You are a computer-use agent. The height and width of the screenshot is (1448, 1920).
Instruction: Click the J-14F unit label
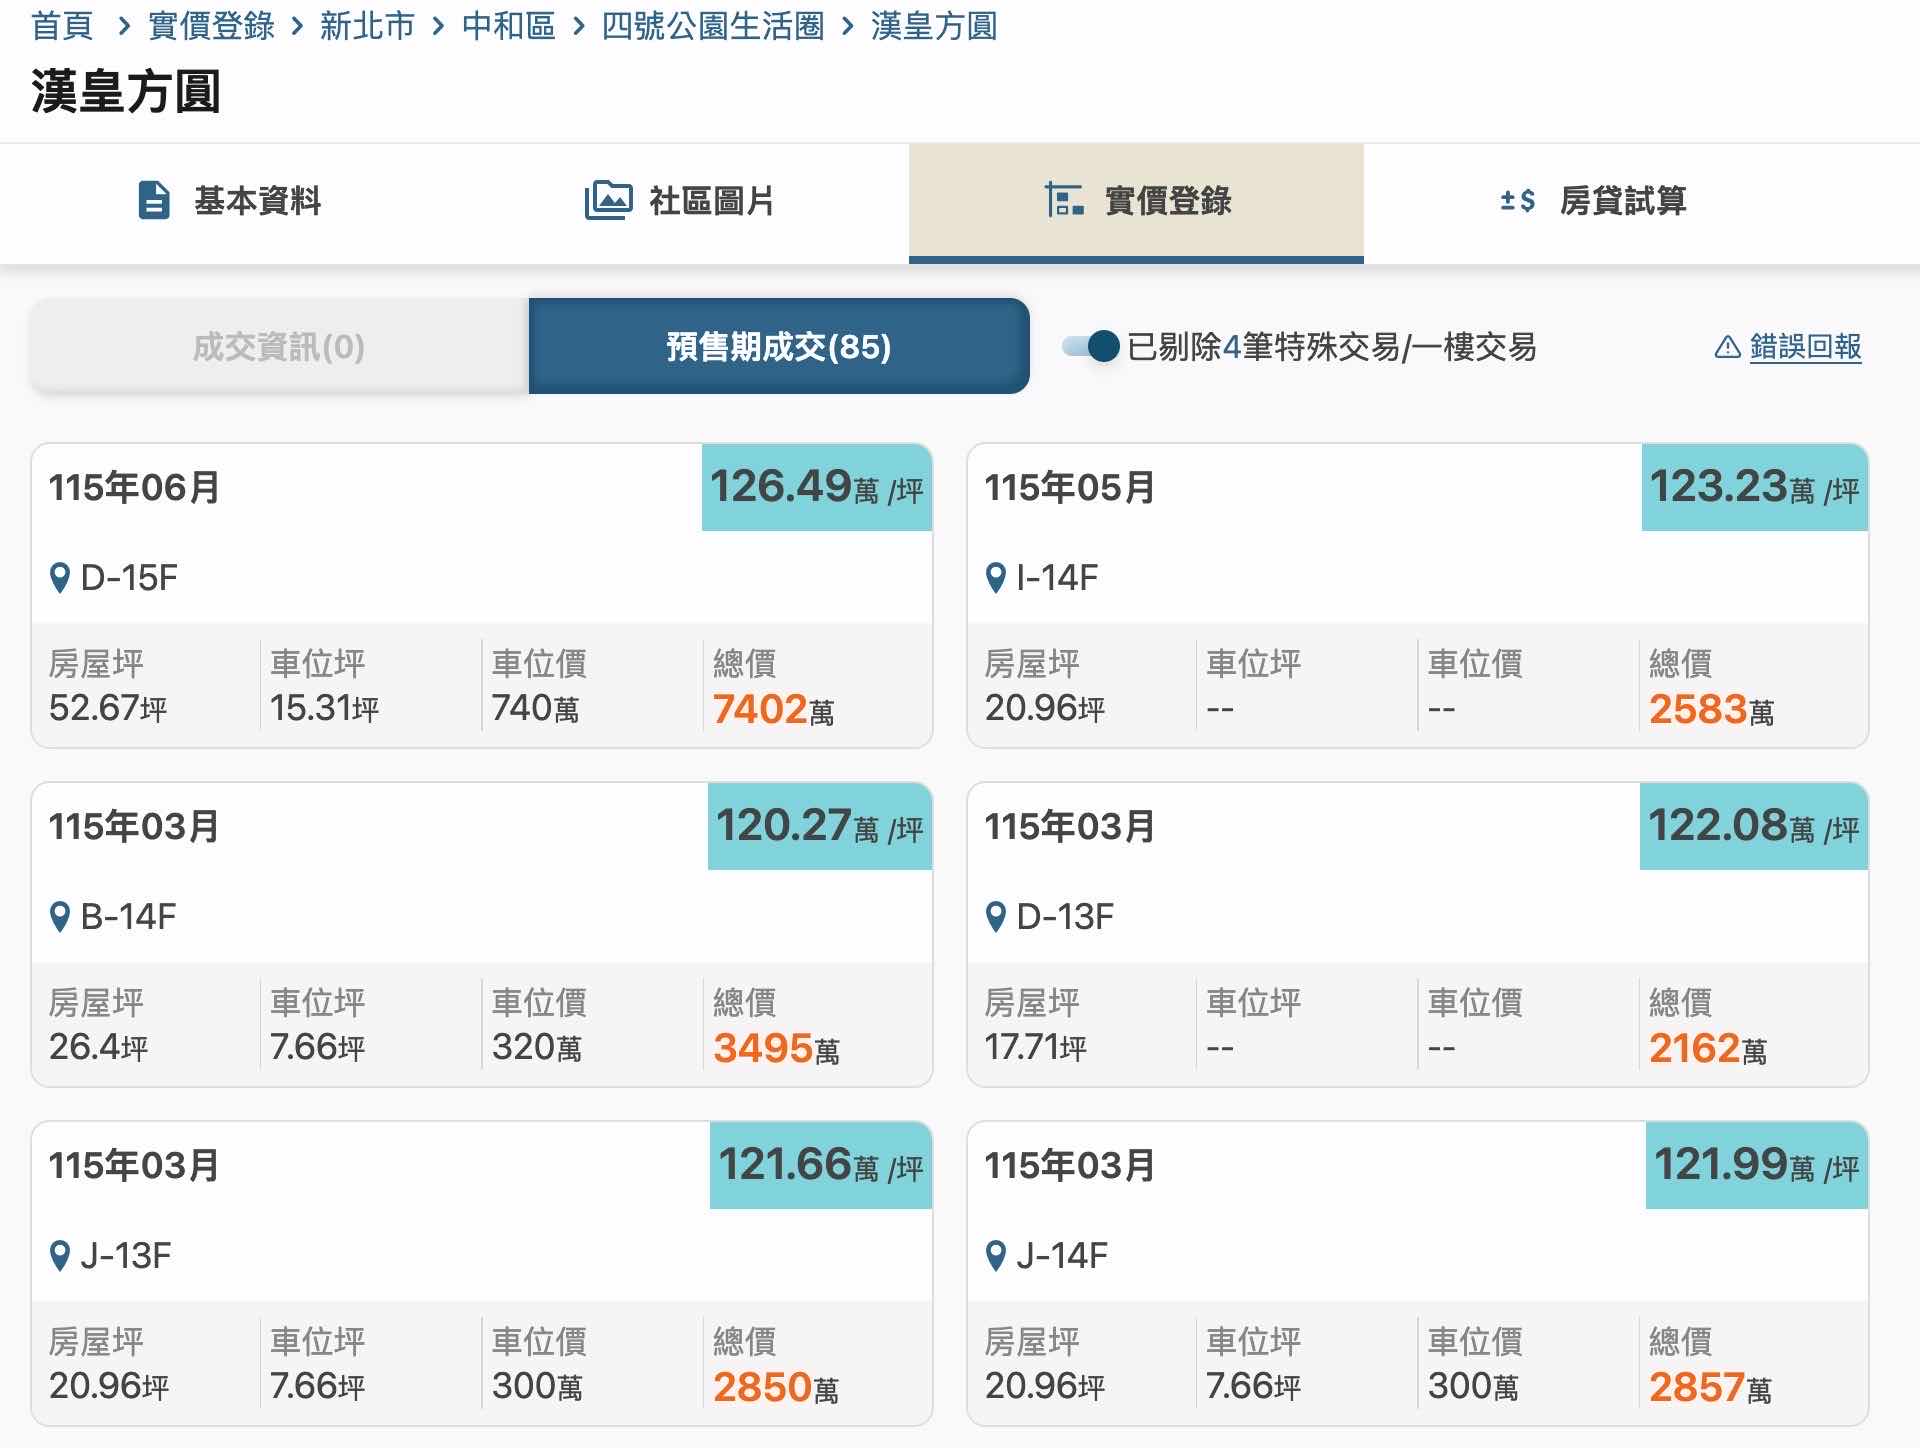point(1062,1256)
